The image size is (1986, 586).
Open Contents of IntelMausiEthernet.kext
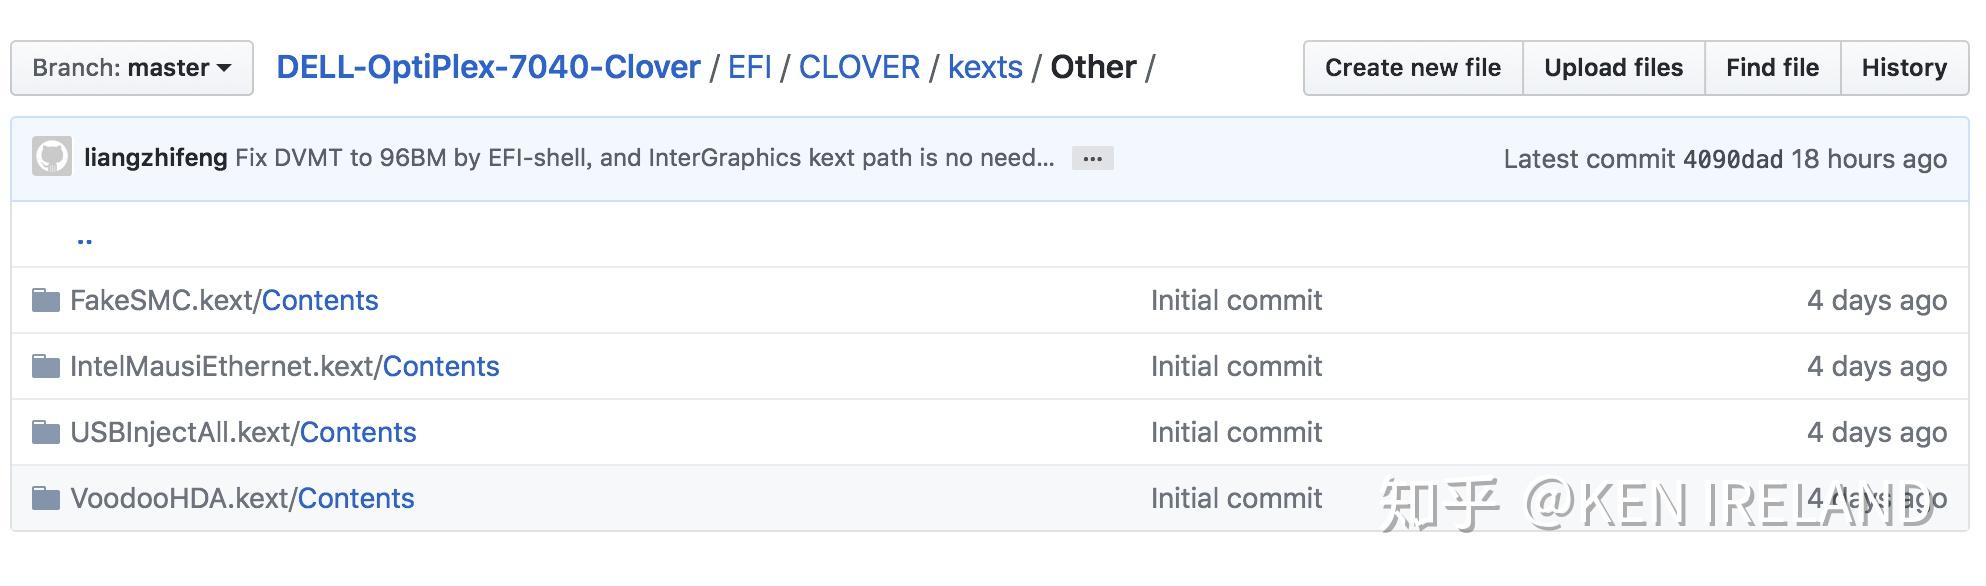coord(441,366)
